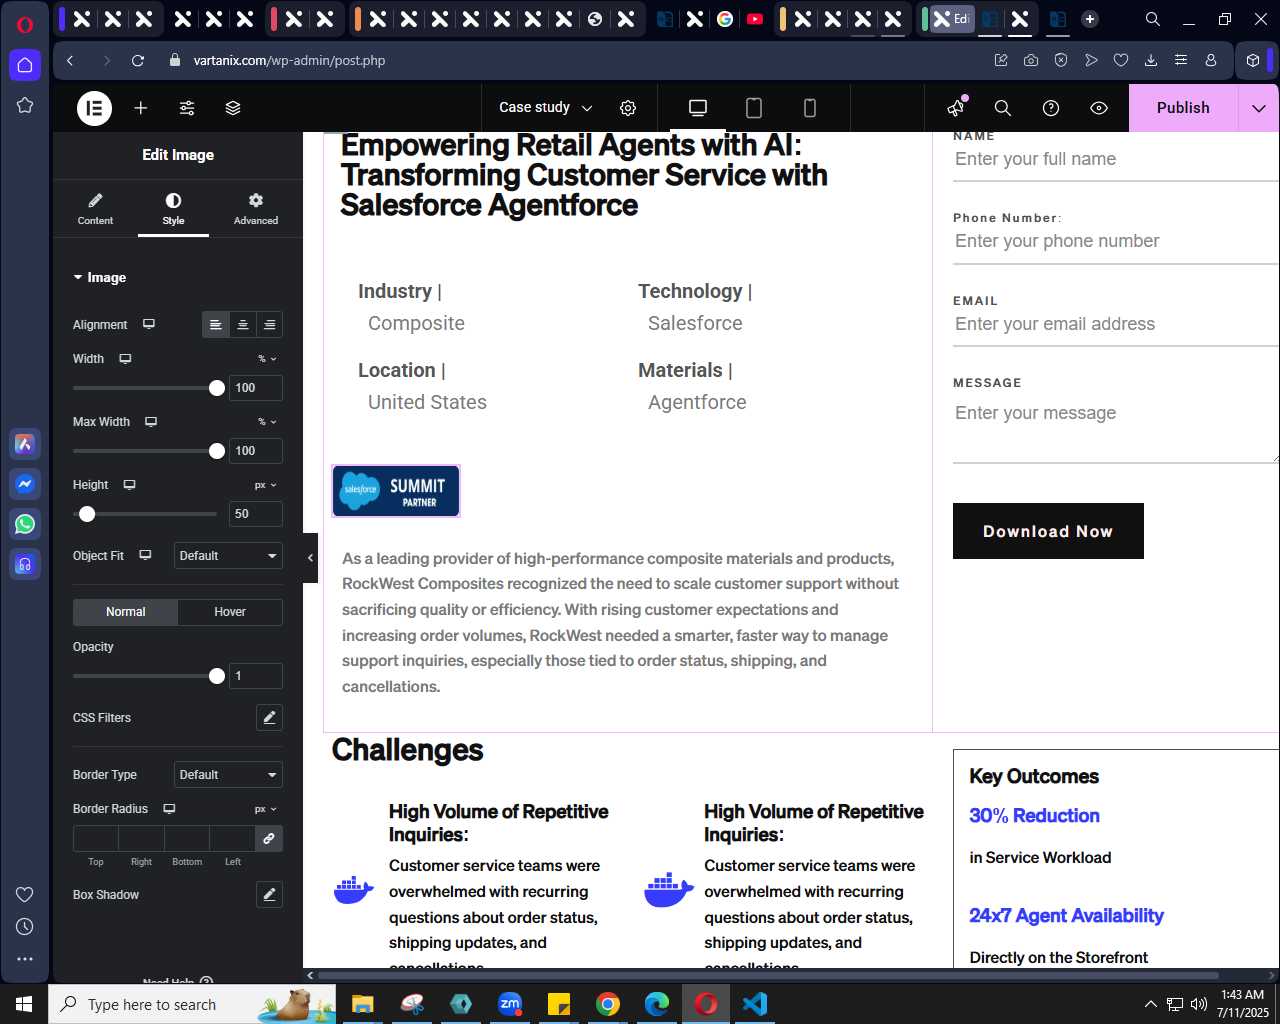Screen dimensions: 1280x1024
Task: Expand the Publish options arrow
Action: coord(1258,108)
